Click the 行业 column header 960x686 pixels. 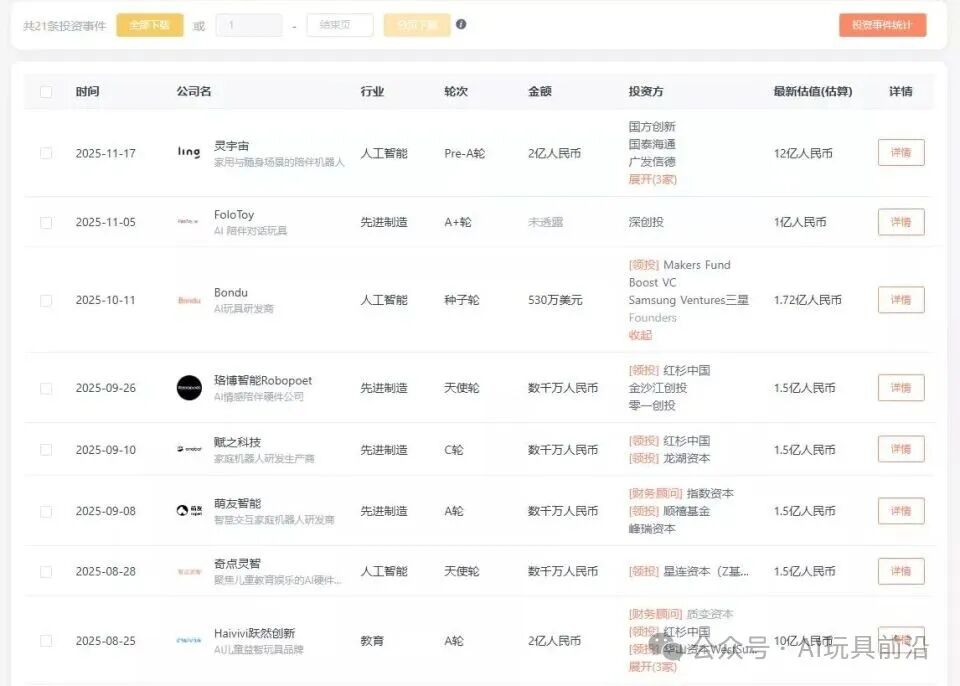pos(372,91)
